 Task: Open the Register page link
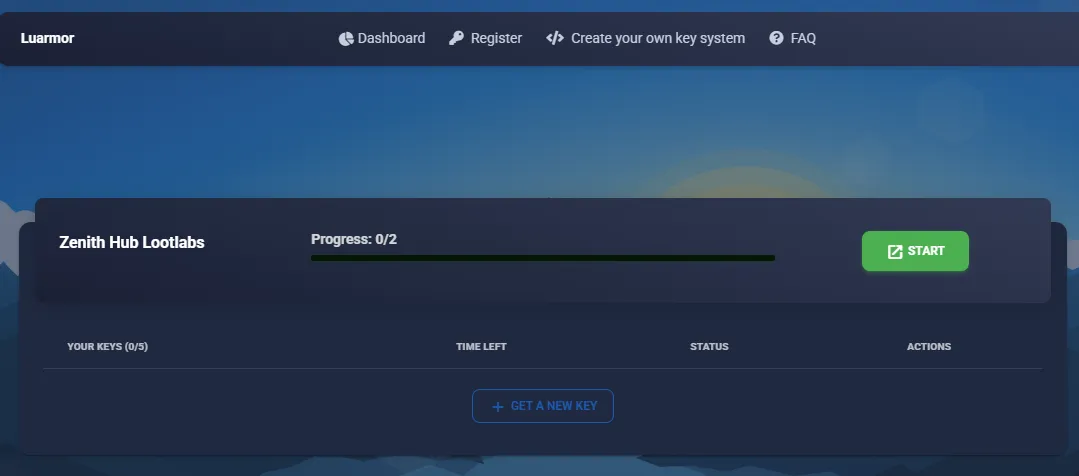click(486, 39)
